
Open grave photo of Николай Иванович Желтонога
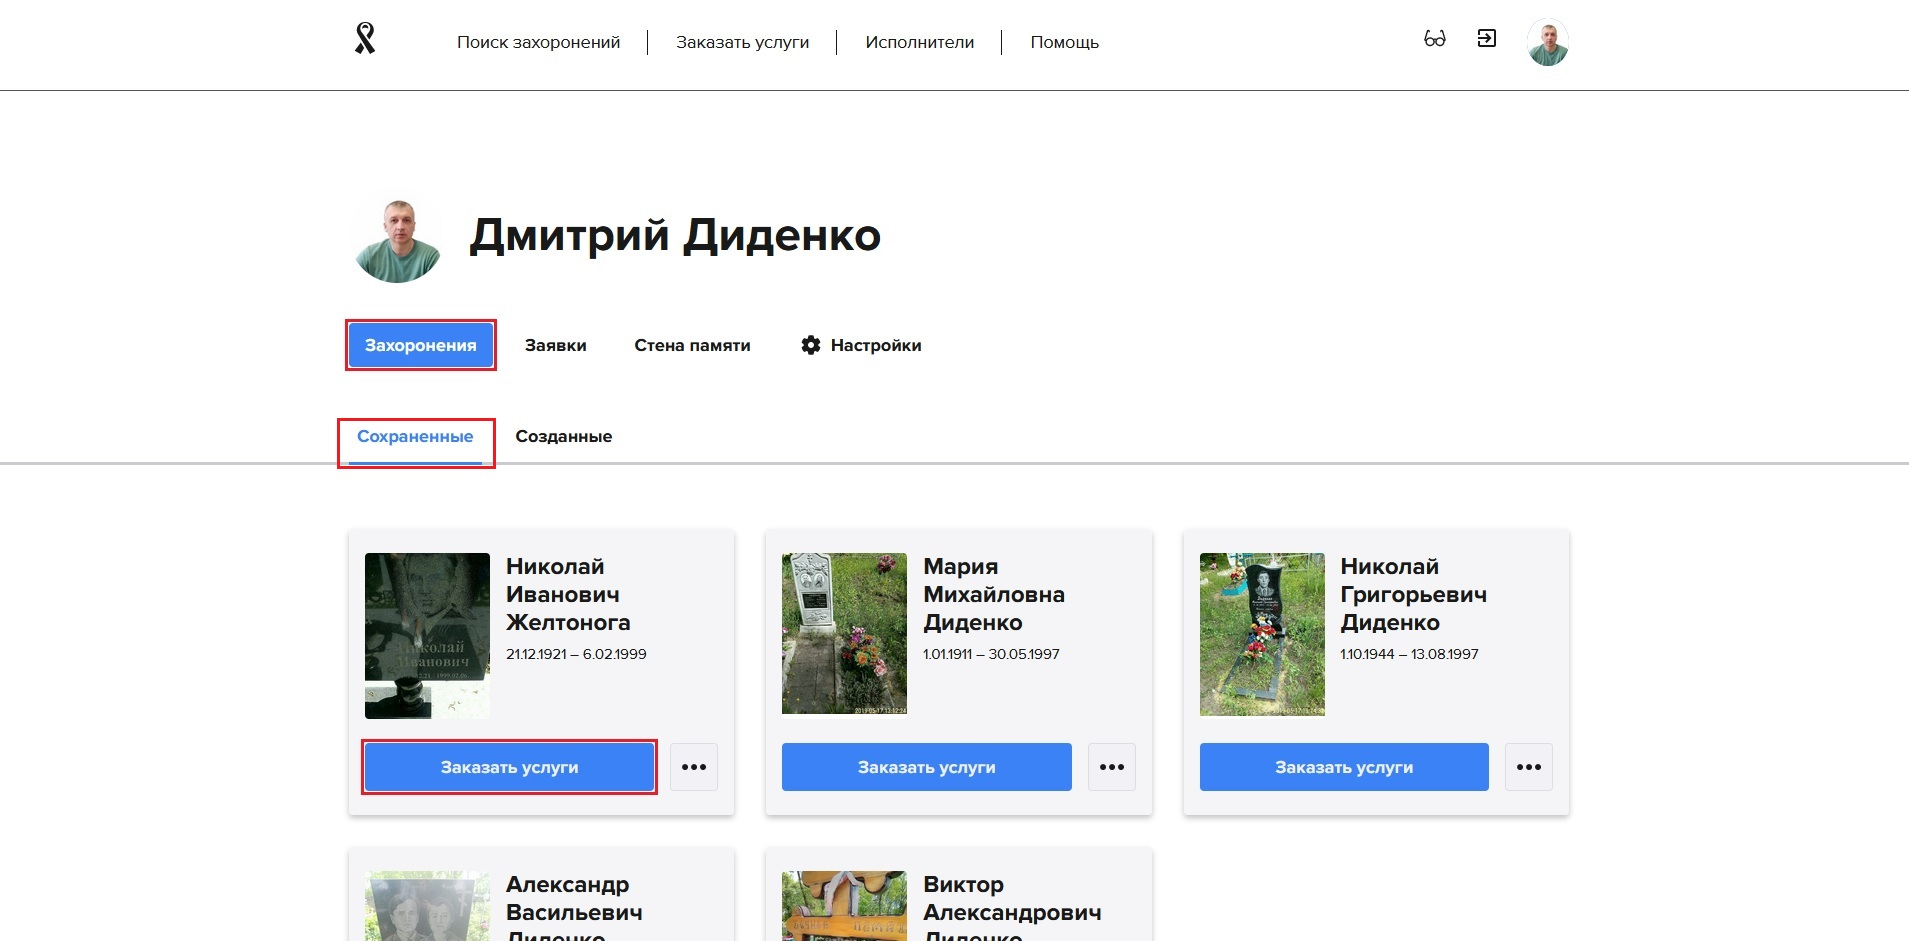427,636
